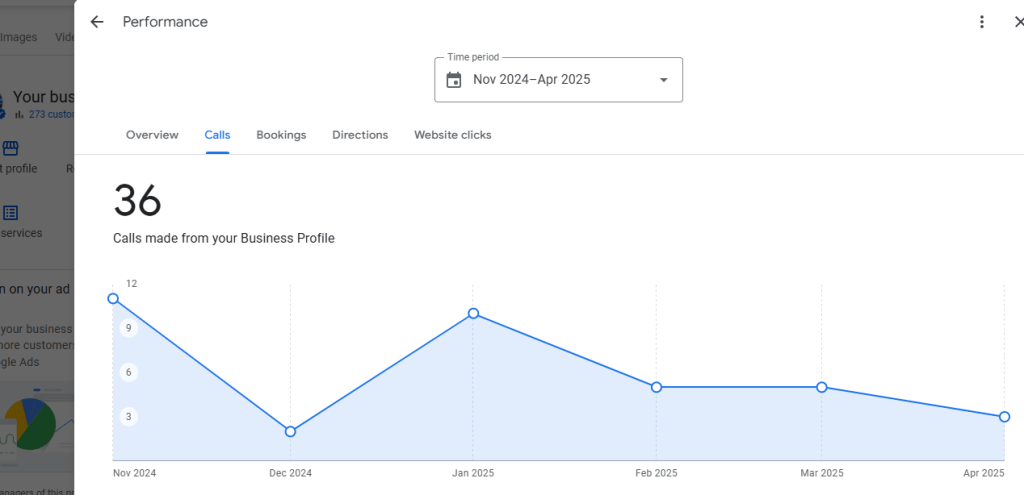Select the Feb 2025 chart data point
Viewport: 1024px width, 495px height.
click(656, 387)
